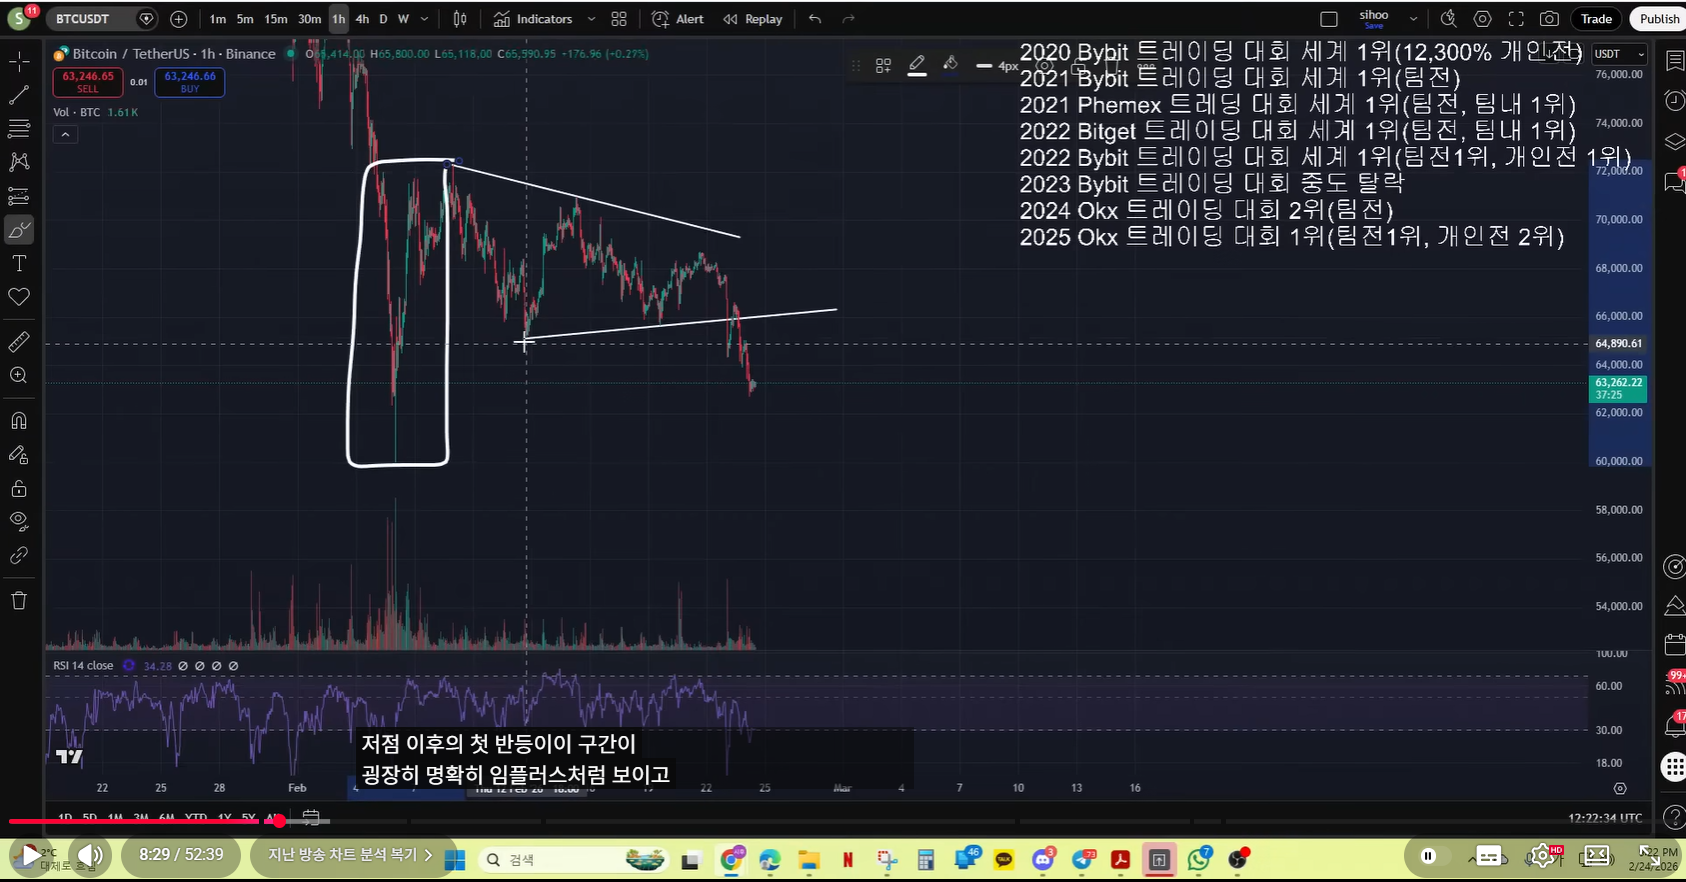The width and height of the screenshot is (1686, 882).
Task: Switch to the 1m timeframe
Action: [x=217, y=19]
